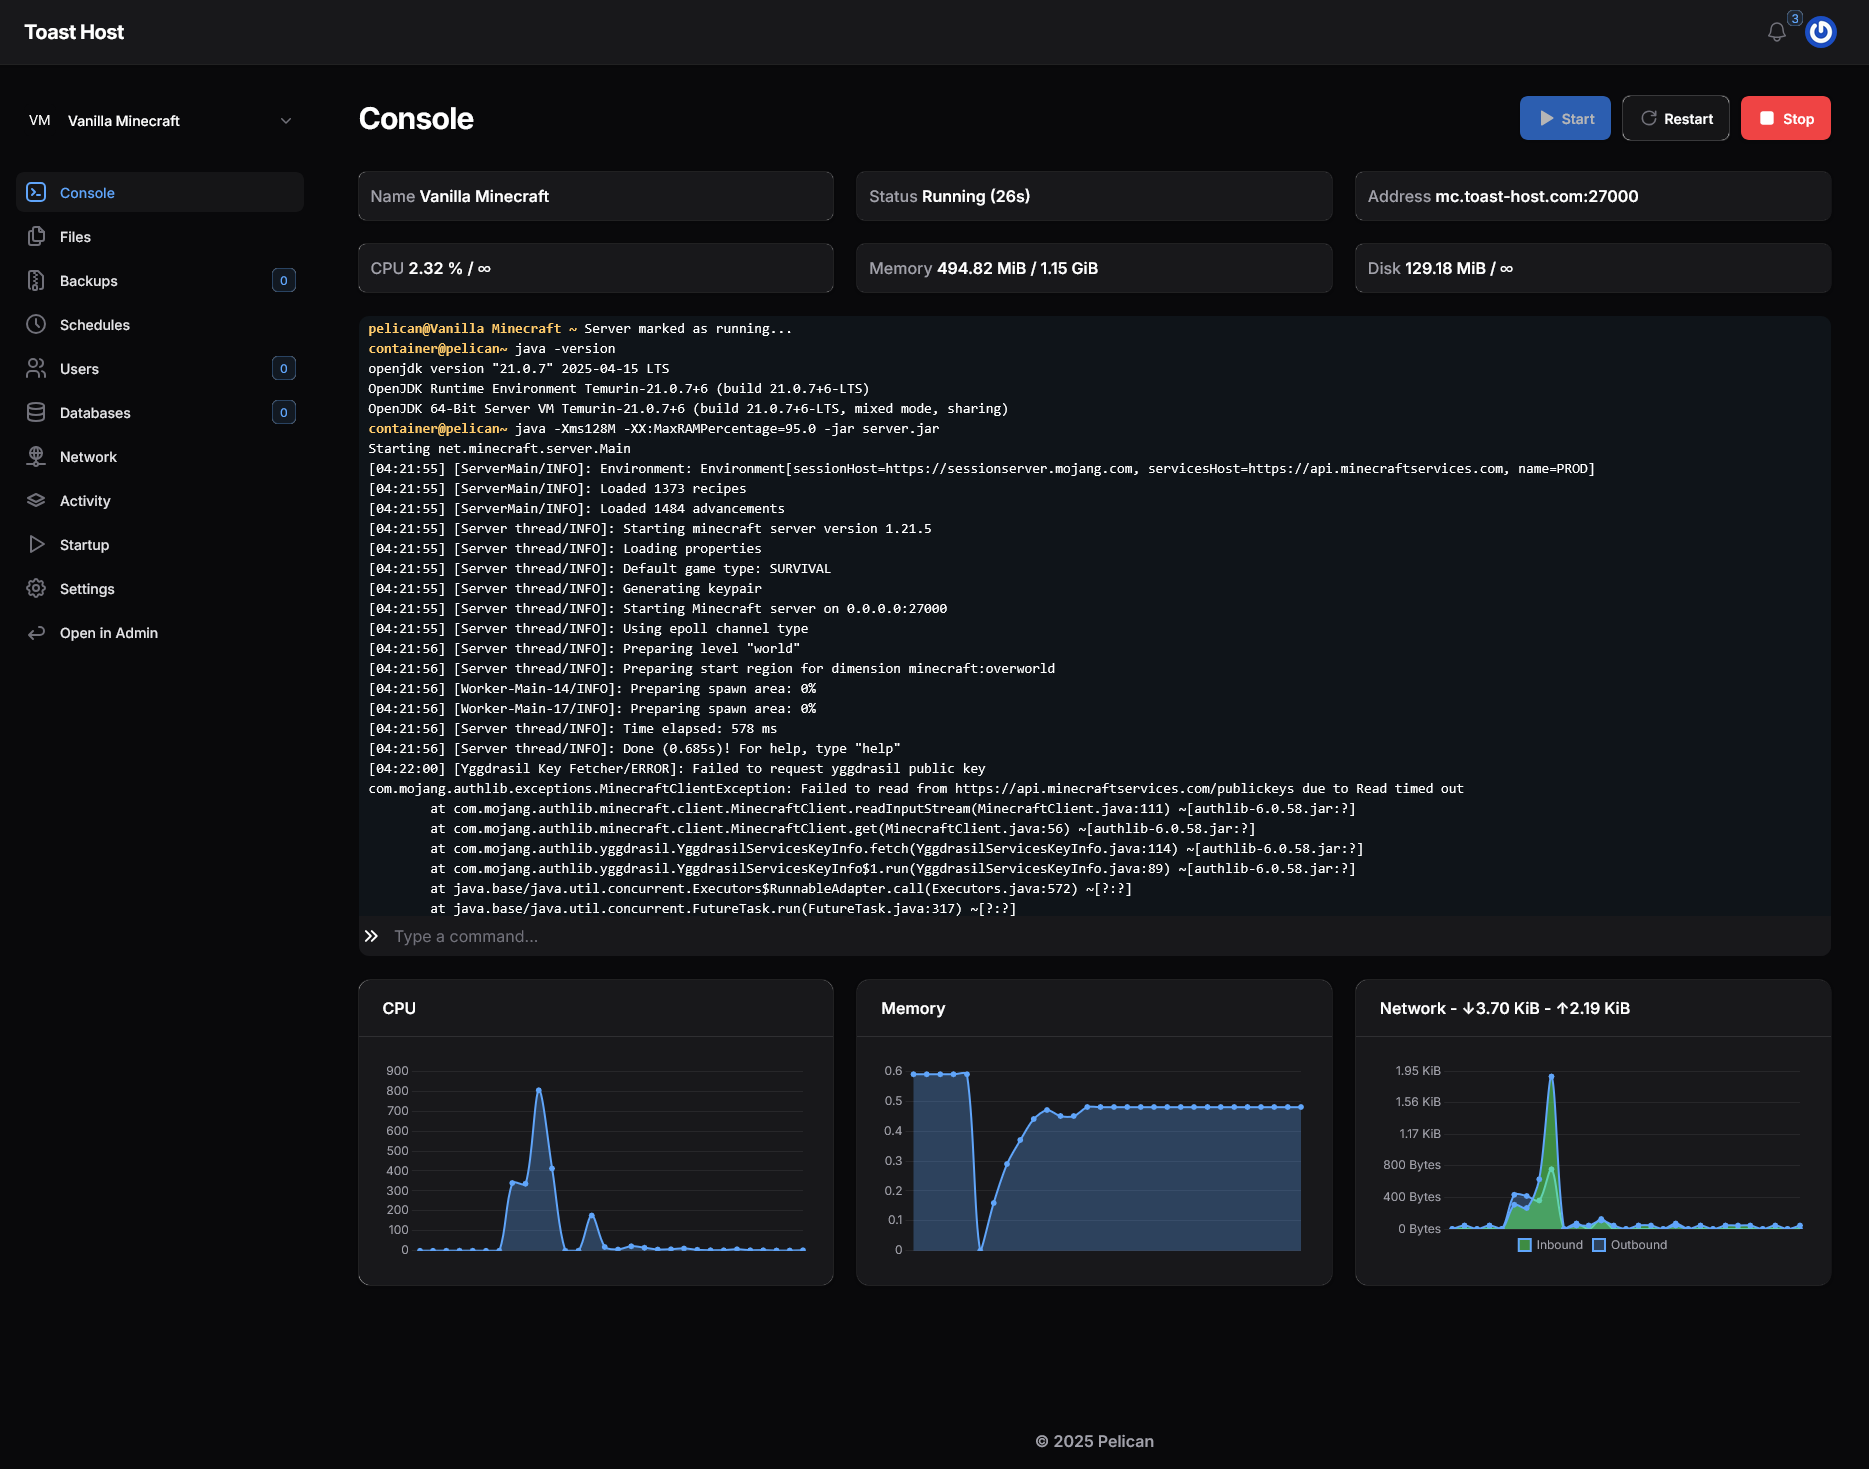The height and width of the screenshot is (1469, 1869).
Task: Focus the Type a command input field
Action: click(x=1100, y=937)
